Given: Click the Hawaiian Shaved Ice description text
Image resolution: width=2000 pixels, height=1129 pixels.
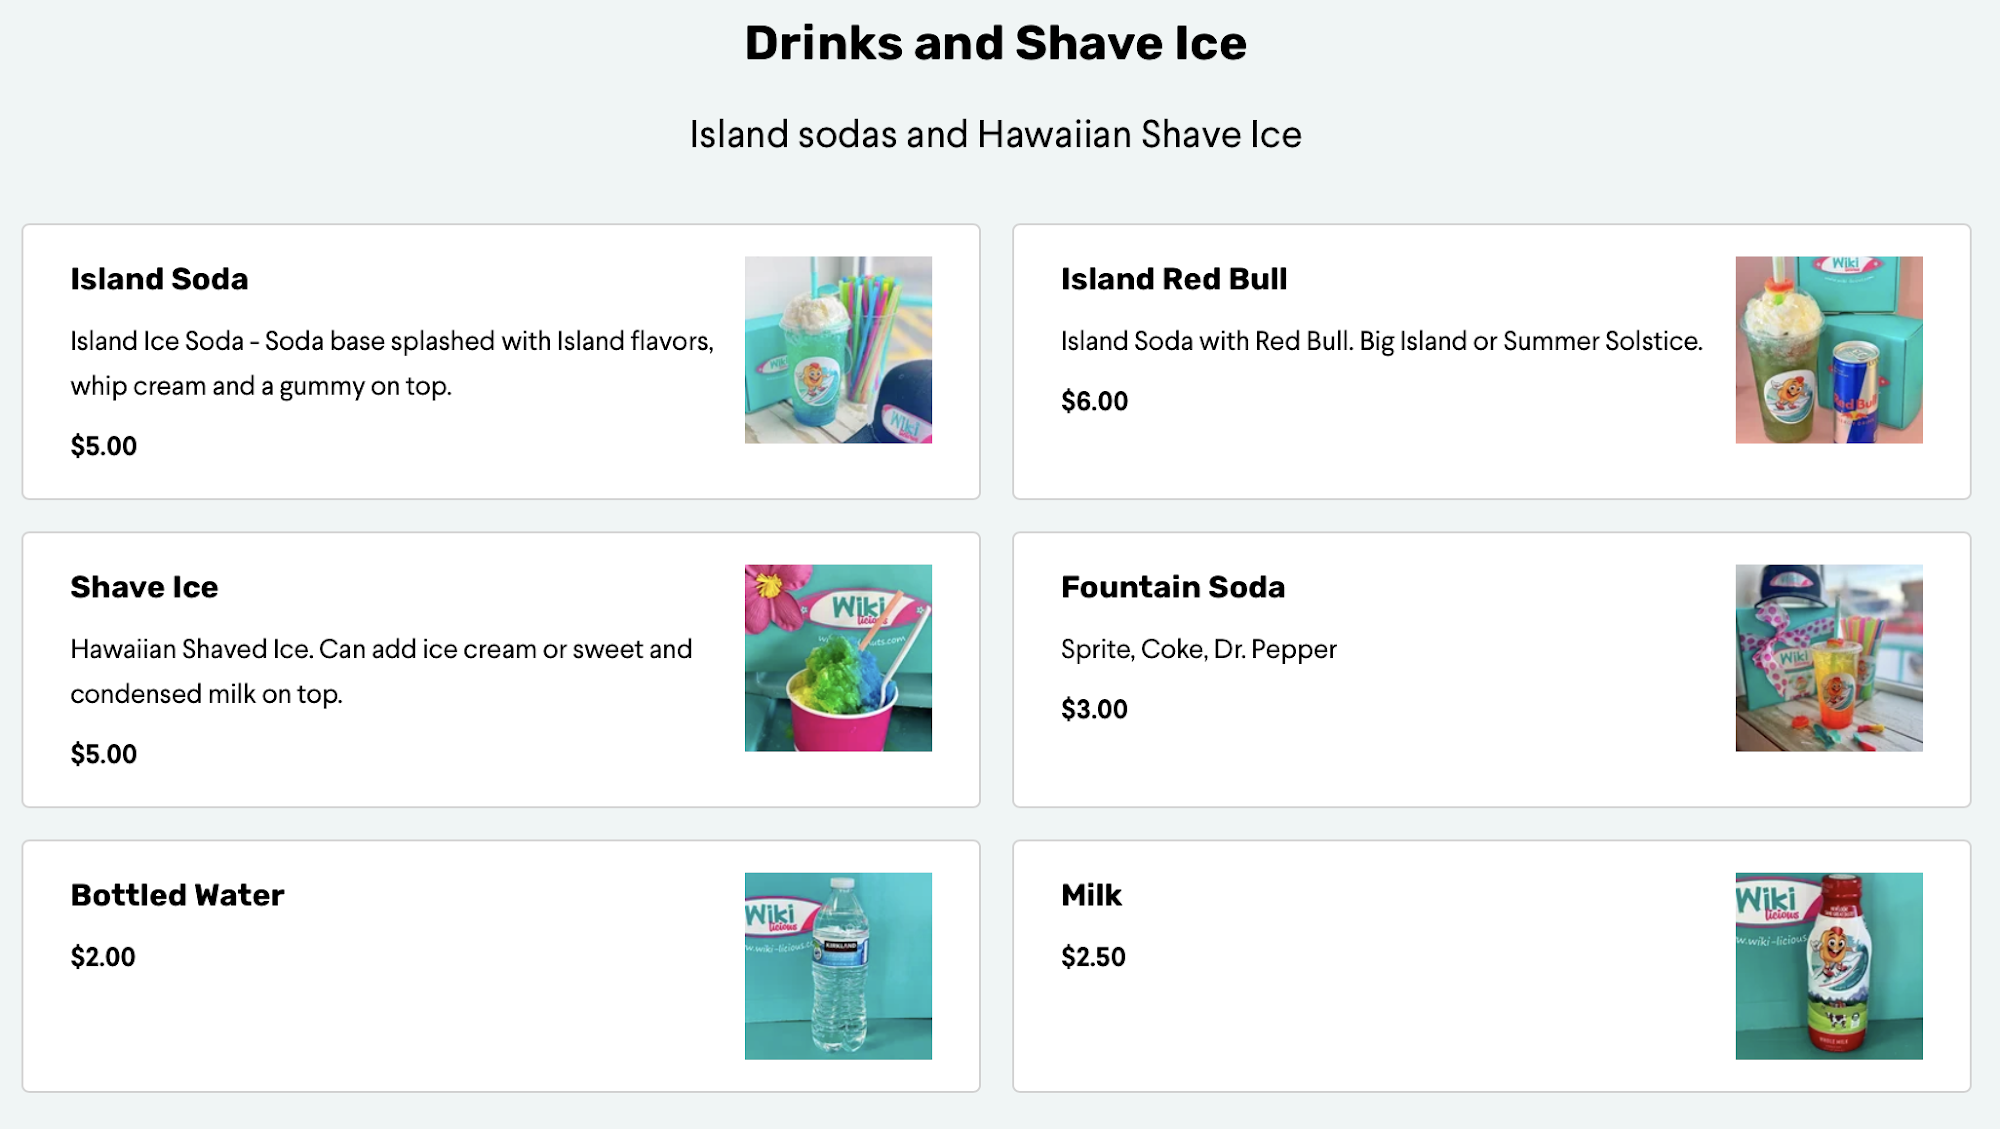Looking at the screenshot, I should [381, 671].
